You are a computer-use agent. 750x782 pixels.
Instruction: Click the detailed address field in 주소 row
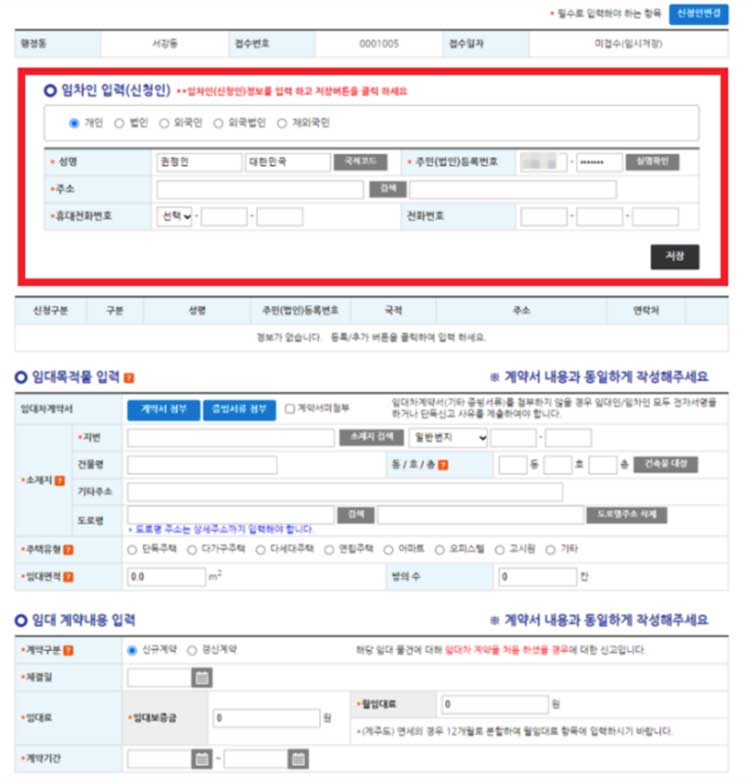(513, 190)
